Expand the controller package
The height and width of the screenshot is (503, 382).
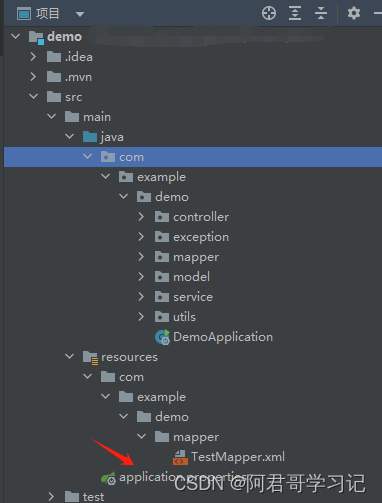[141, 217]
